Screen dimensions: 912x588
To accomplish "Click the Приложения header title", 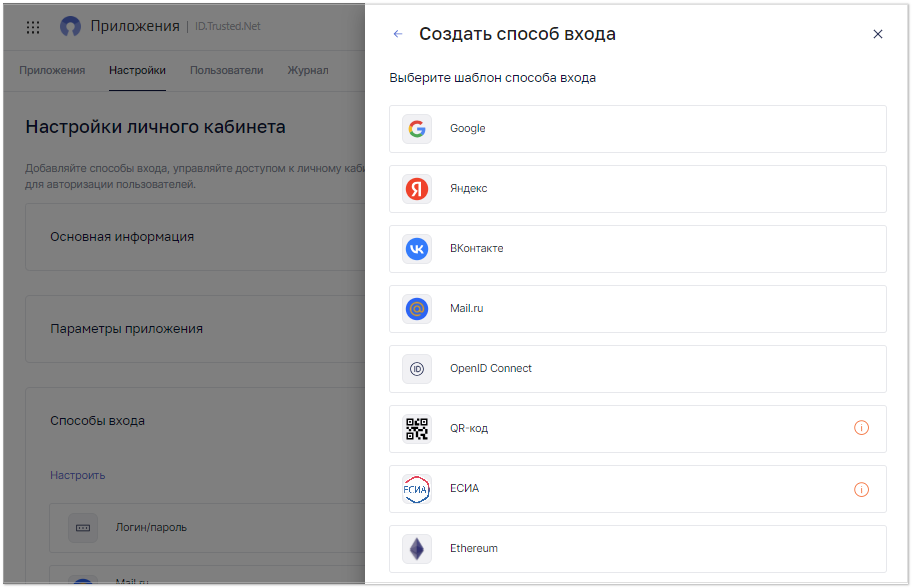I will click(x=135, y=26).
